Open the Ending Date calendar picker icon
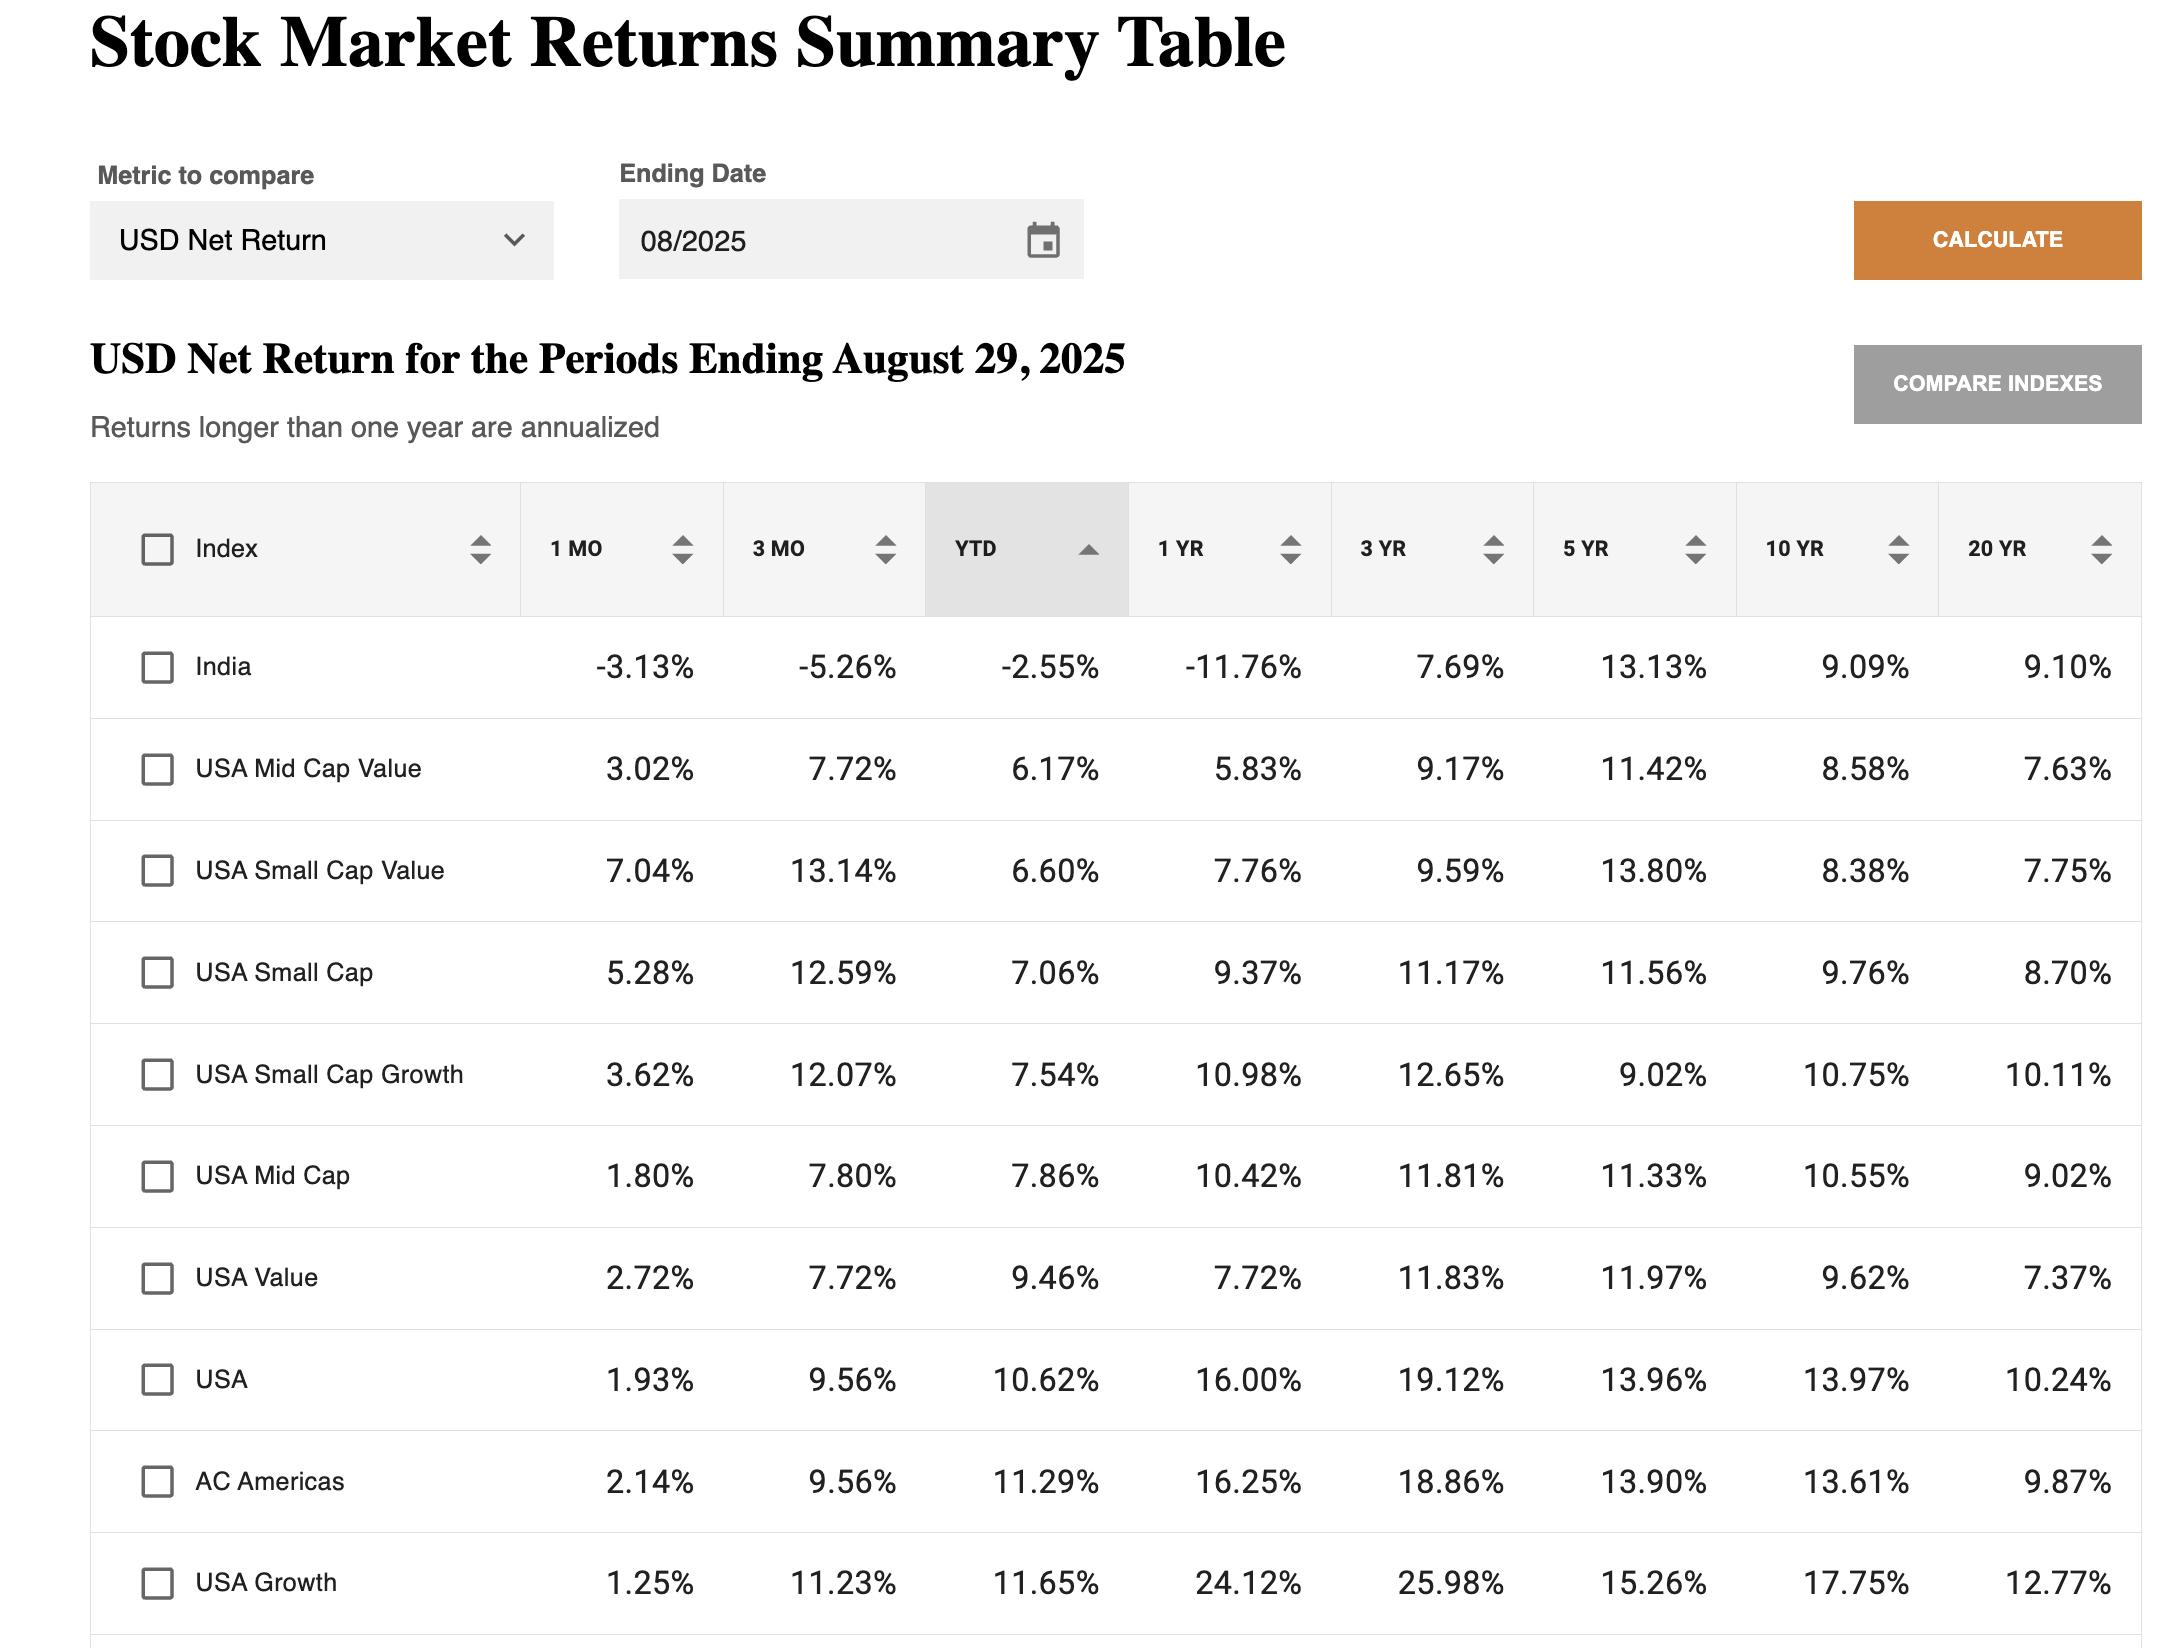The width and height of the screenshot is (2160, 1648). pyautogui.click(x=1043, y=240)
